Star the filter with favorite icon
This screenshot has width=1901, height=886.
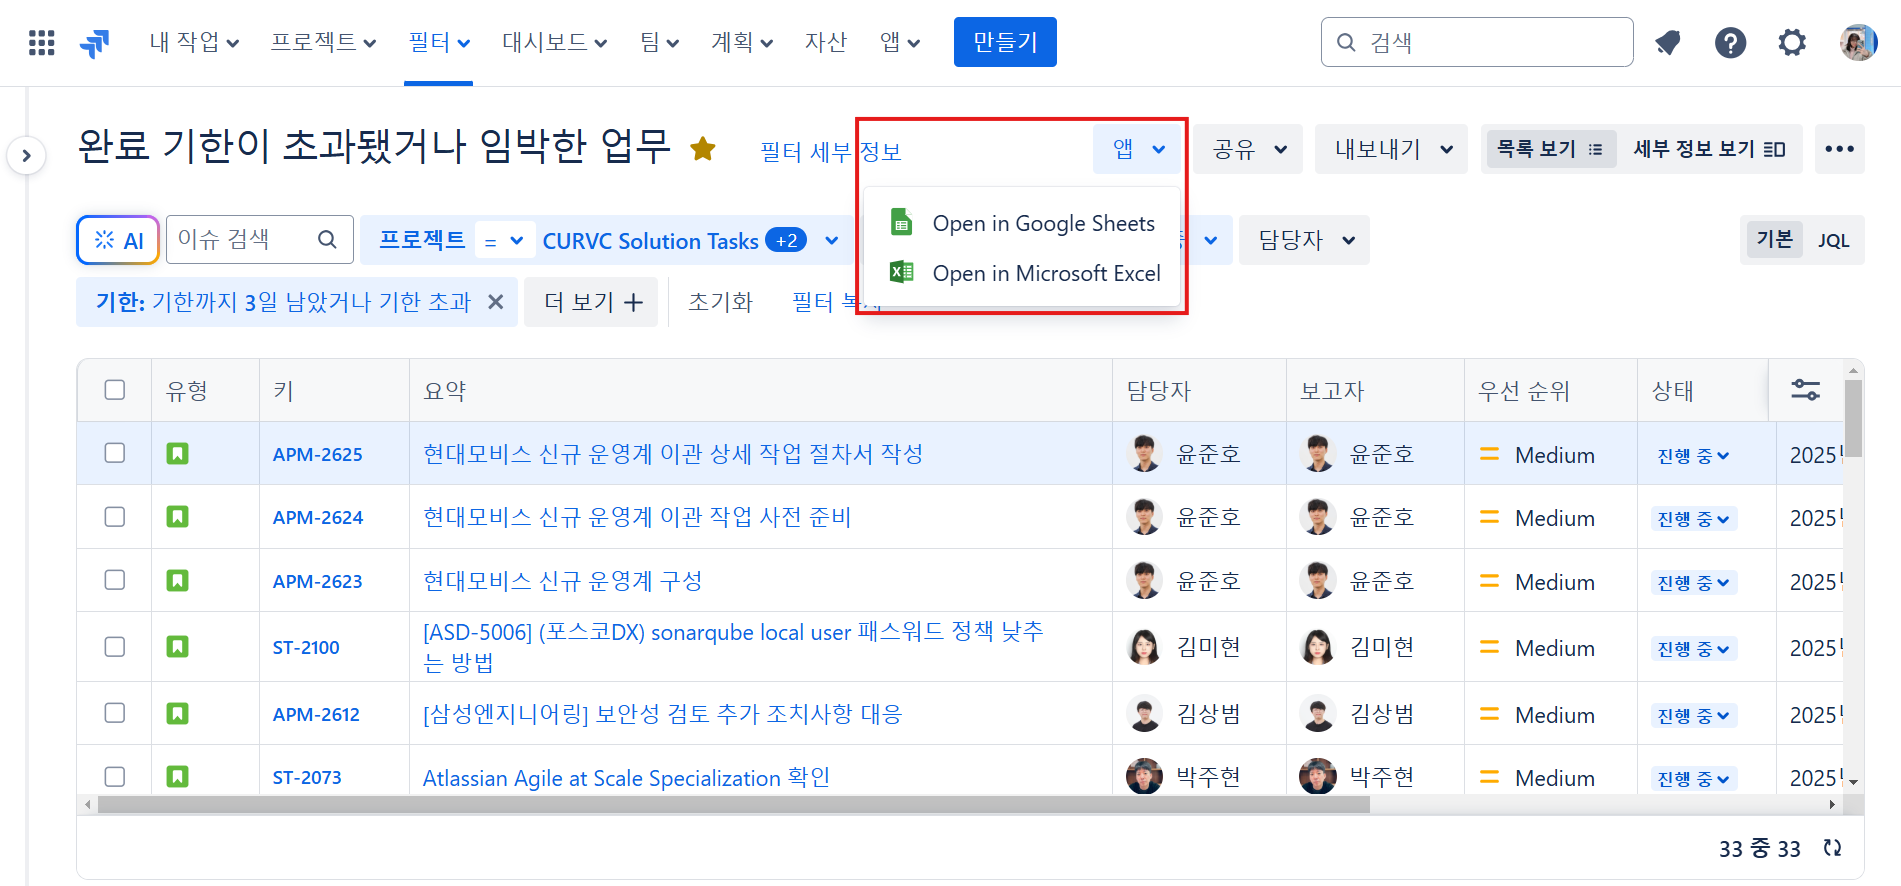pos(703,149)
